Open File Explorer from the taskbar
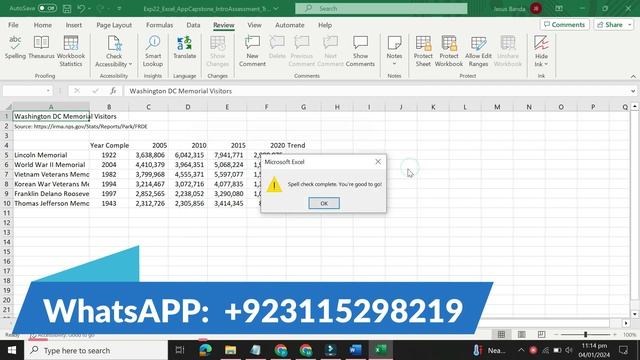Screen dimensions: 640x360 230,350
